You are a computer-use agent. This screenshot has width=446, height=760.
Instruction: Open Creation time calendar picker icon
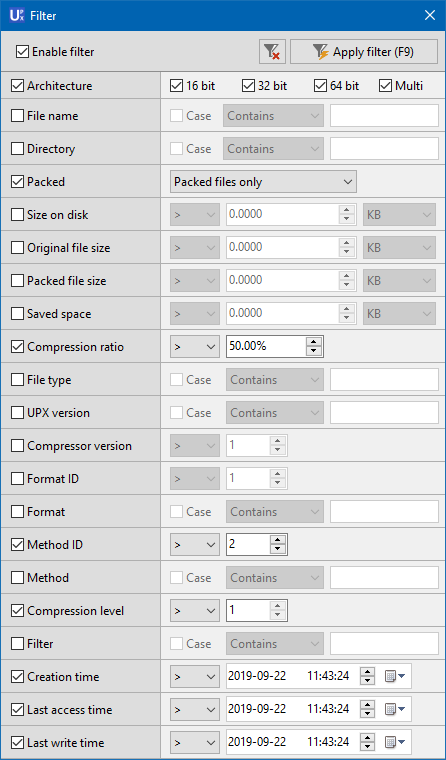395,676
